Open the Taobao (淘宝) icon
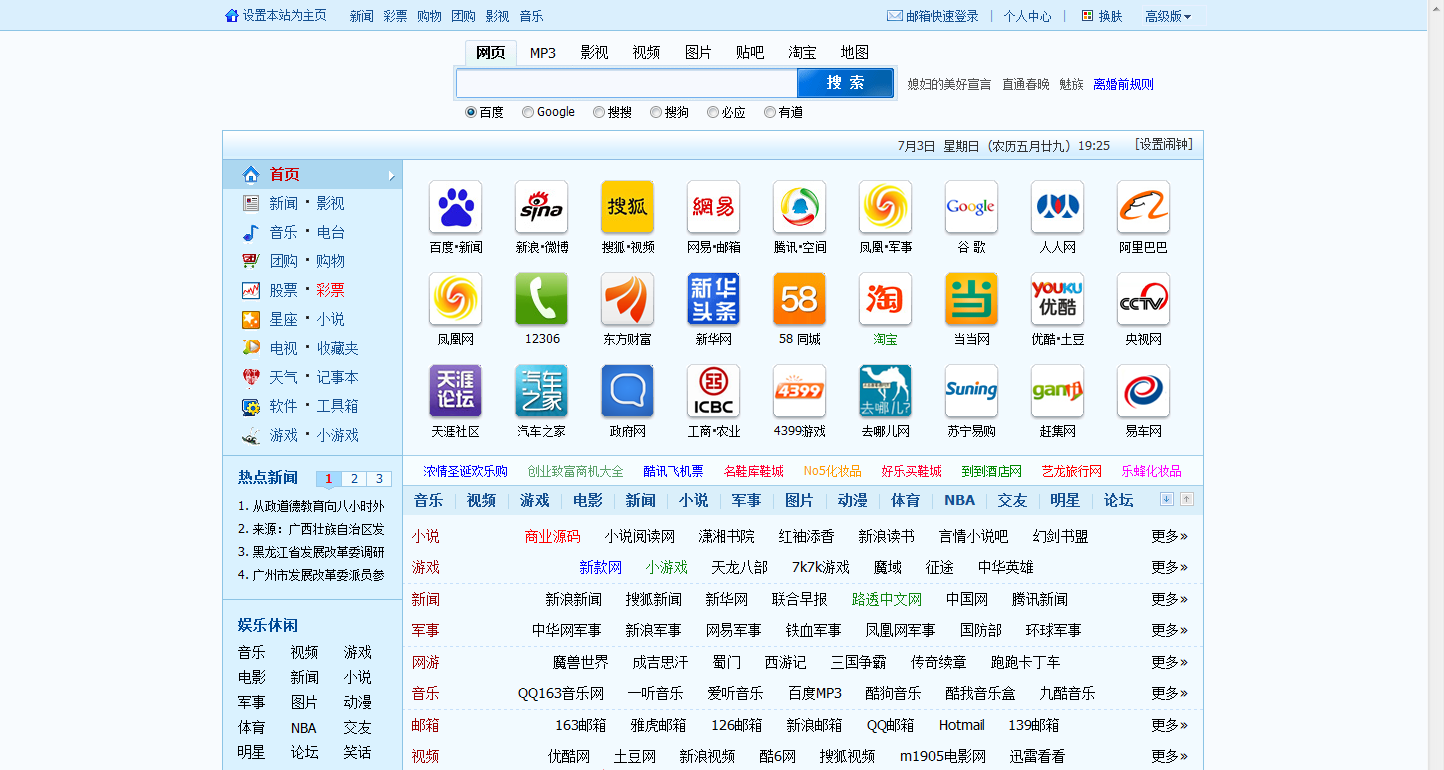Image resolution: width=1444 pixels, height=770 pixels. 885,299
